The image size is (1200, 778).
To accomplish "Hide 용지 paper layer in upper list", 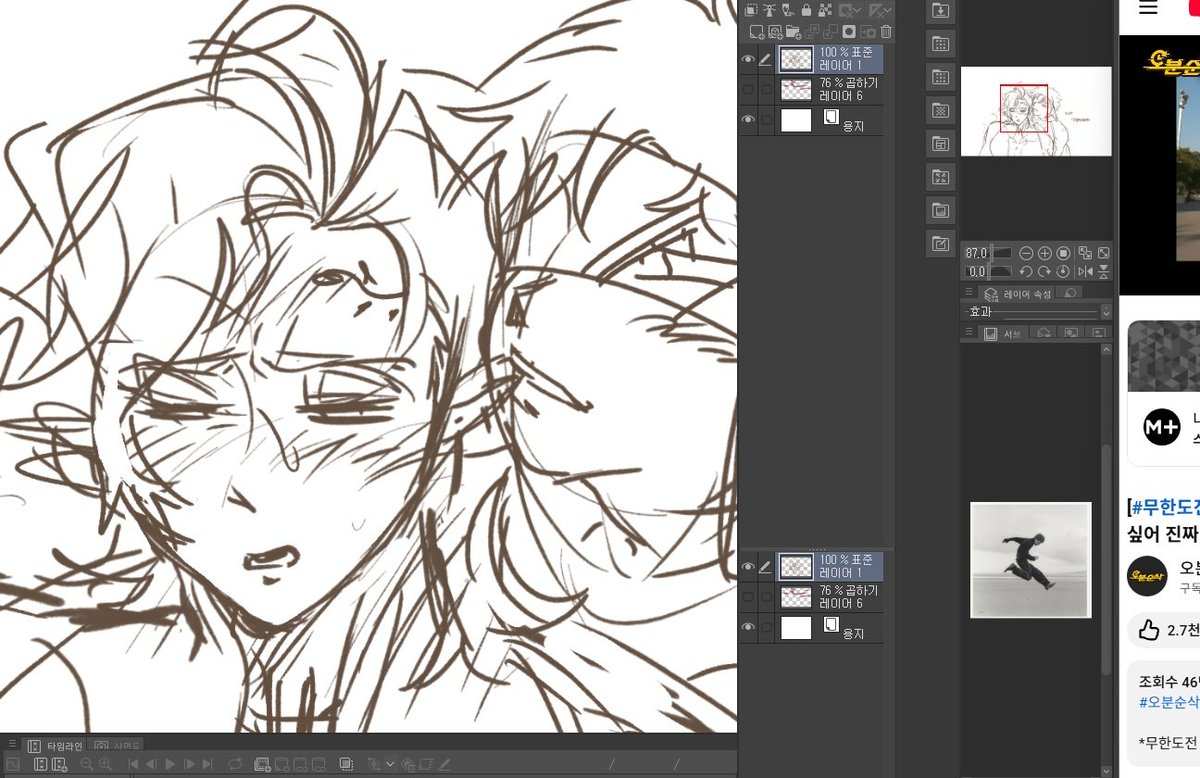I will (748, 120).
